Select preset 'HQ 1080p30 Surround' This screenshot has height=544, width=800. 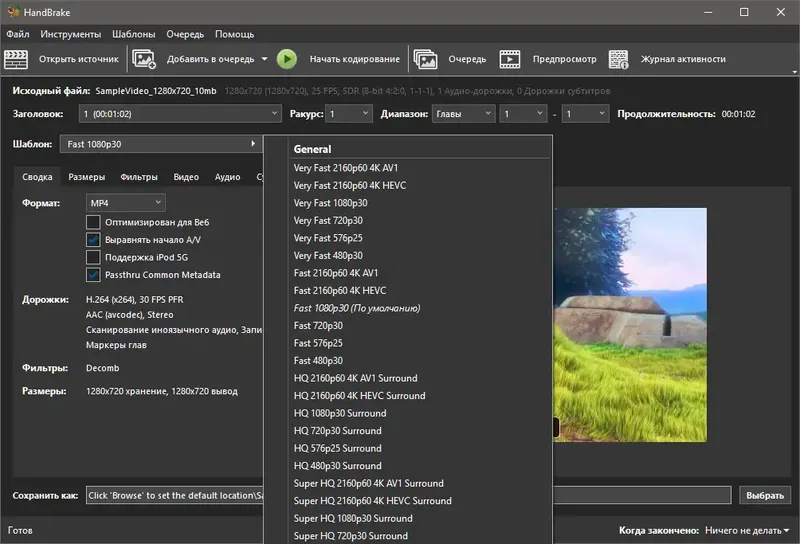(340, 413)
